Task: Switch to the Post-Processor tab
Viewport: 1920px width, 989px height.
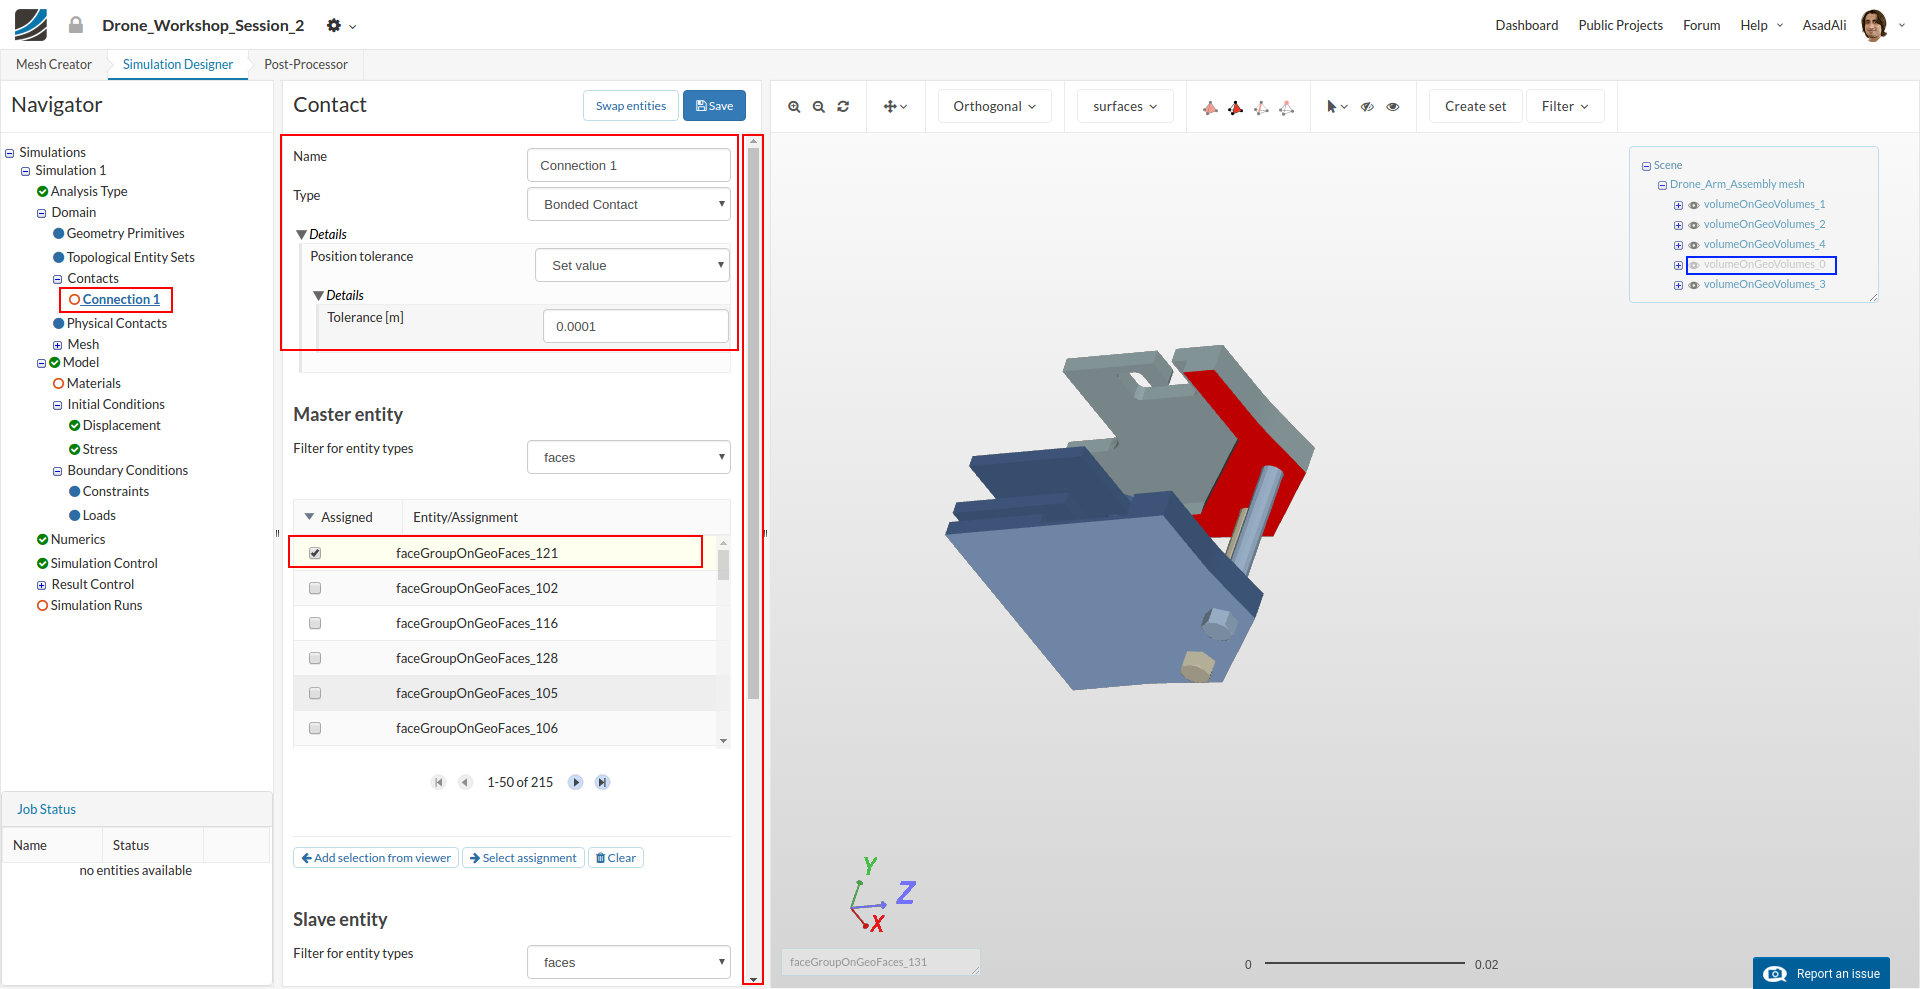Action: [305, 64]
